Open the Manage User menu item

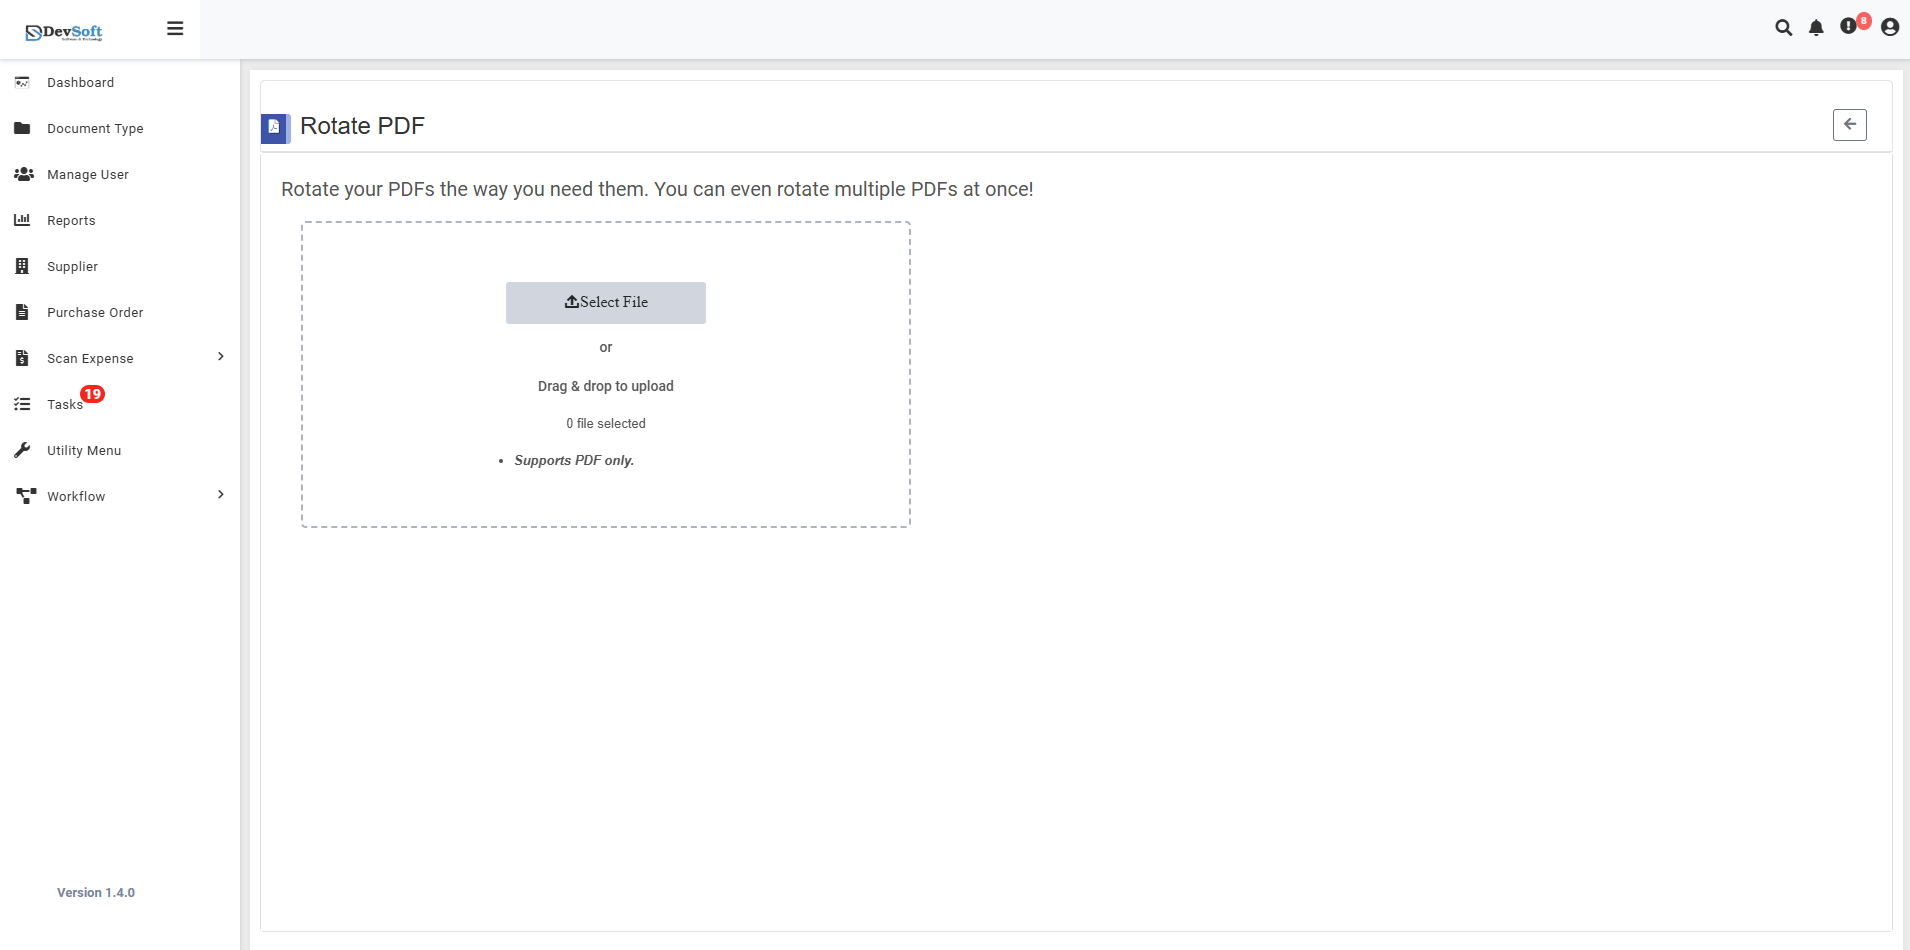[x=88, y=174]
